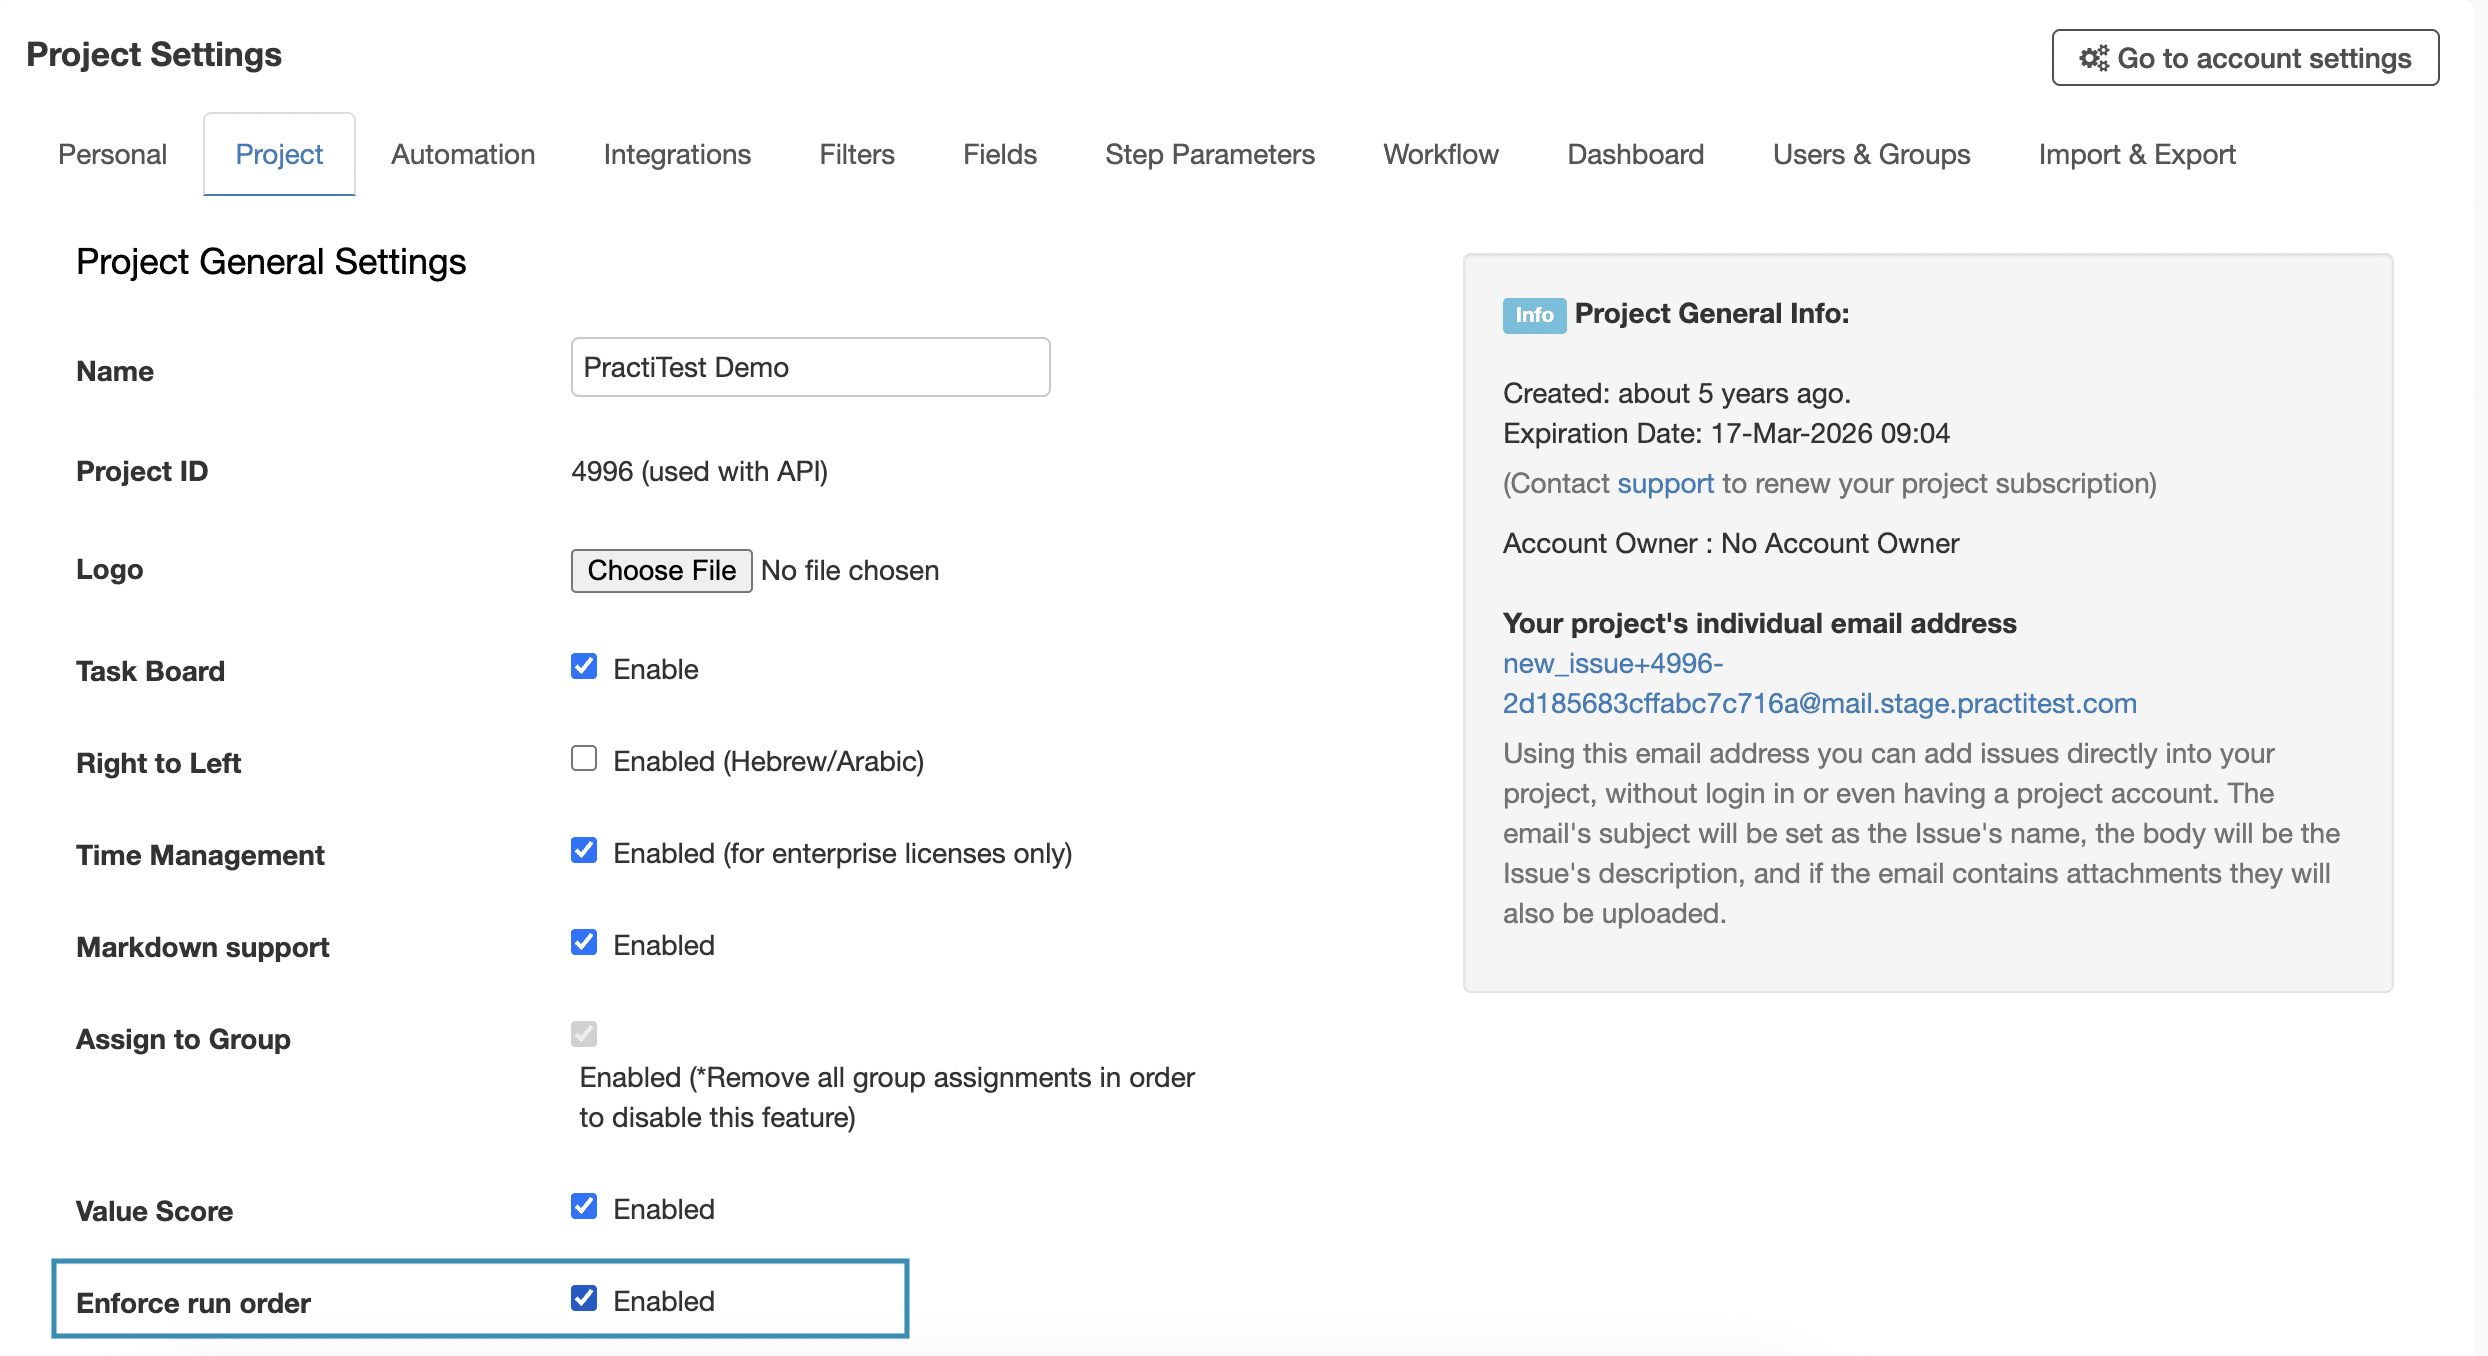The image size is (2488, 1356).
Task: Click the 'Assign to Group' label
Action: [x=183, y=1039]
